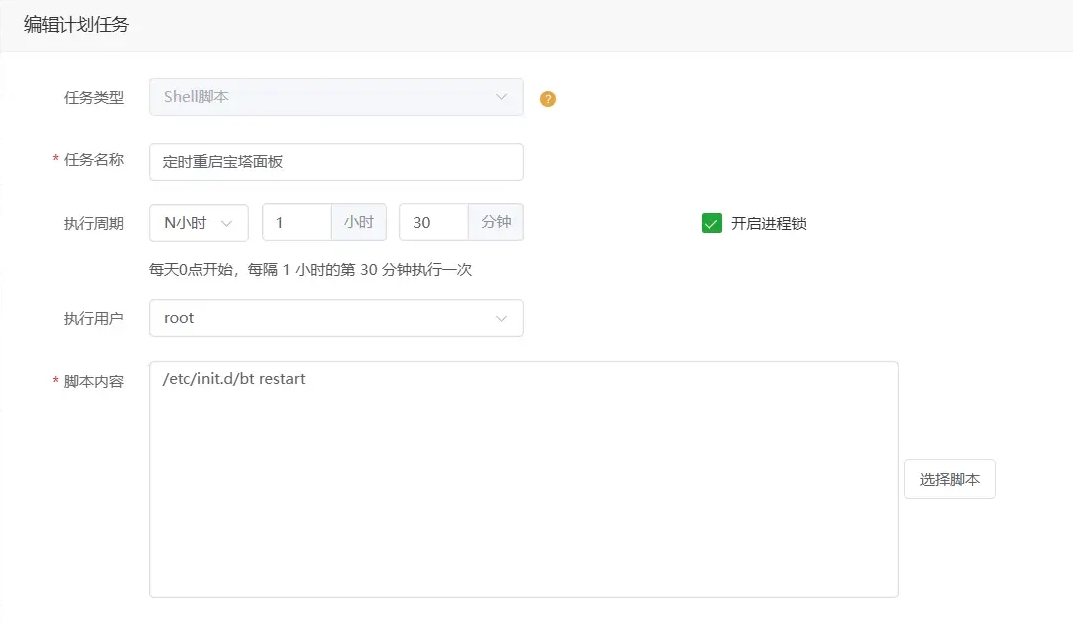Viewport: 1073px width, 624px height.
Task: Click the chevron arrow beside N小时
Action: (x=226, y=223)
